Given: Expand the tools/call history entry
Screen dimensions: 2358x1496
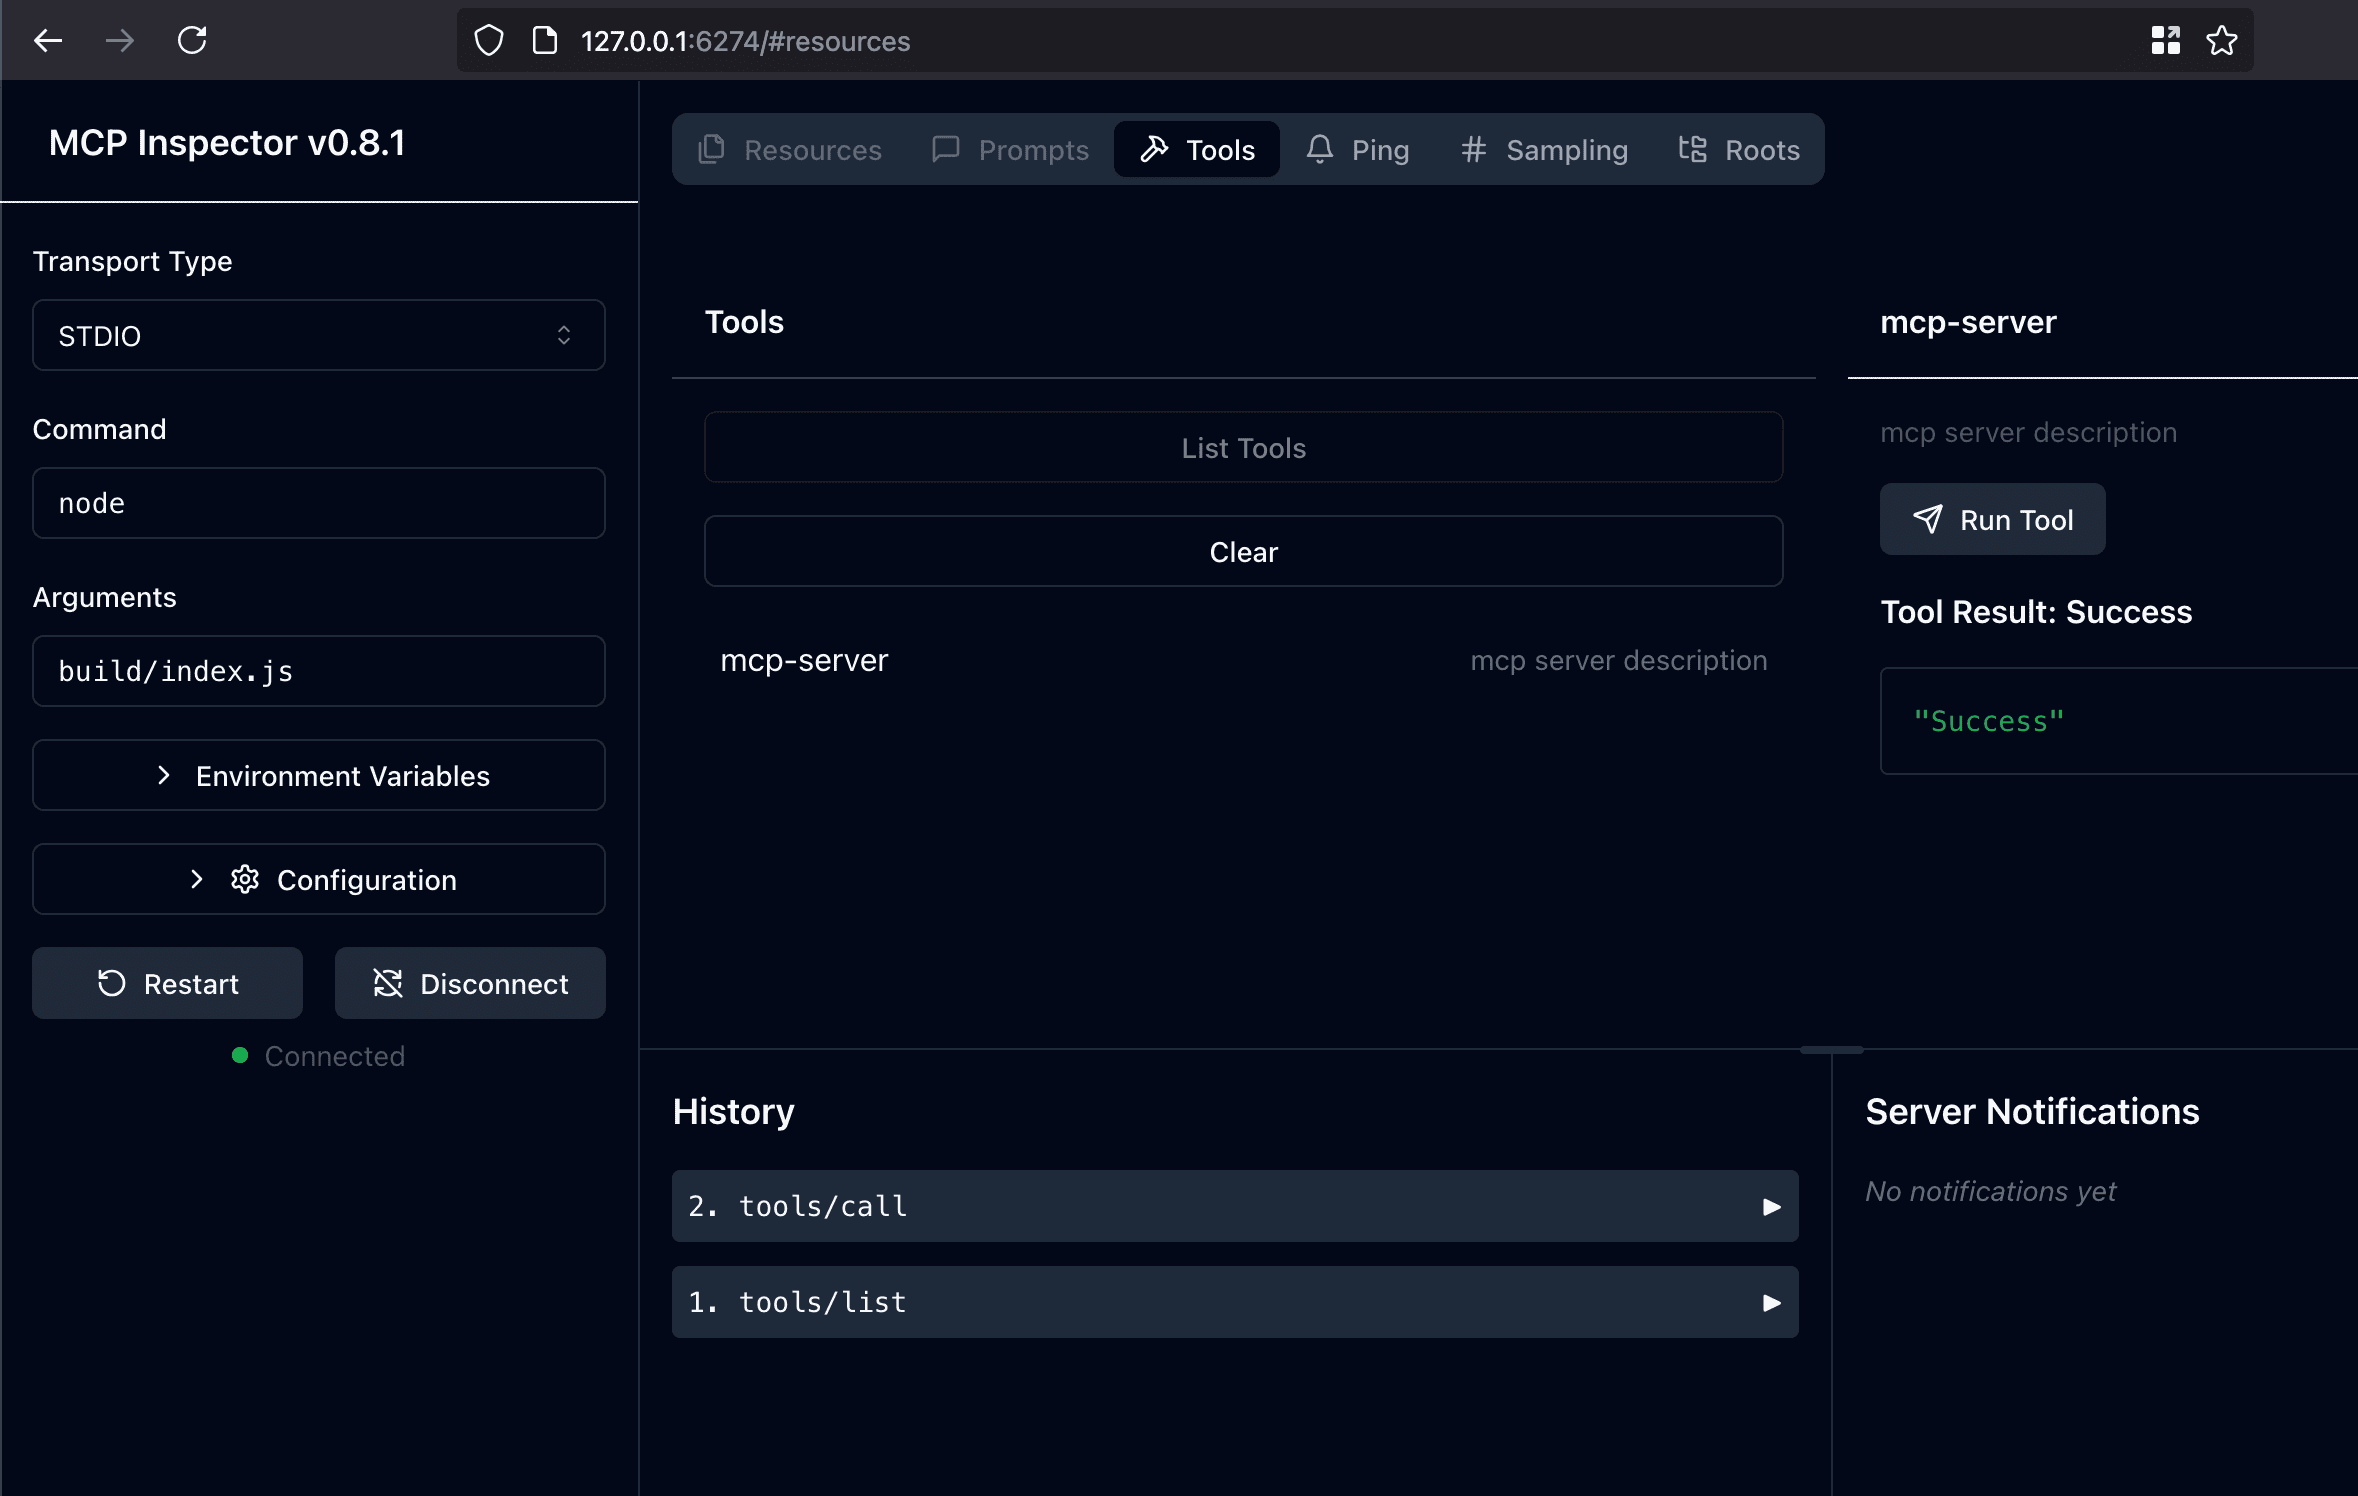Looking at the screenshot, I should (x=1235, y=1206).
